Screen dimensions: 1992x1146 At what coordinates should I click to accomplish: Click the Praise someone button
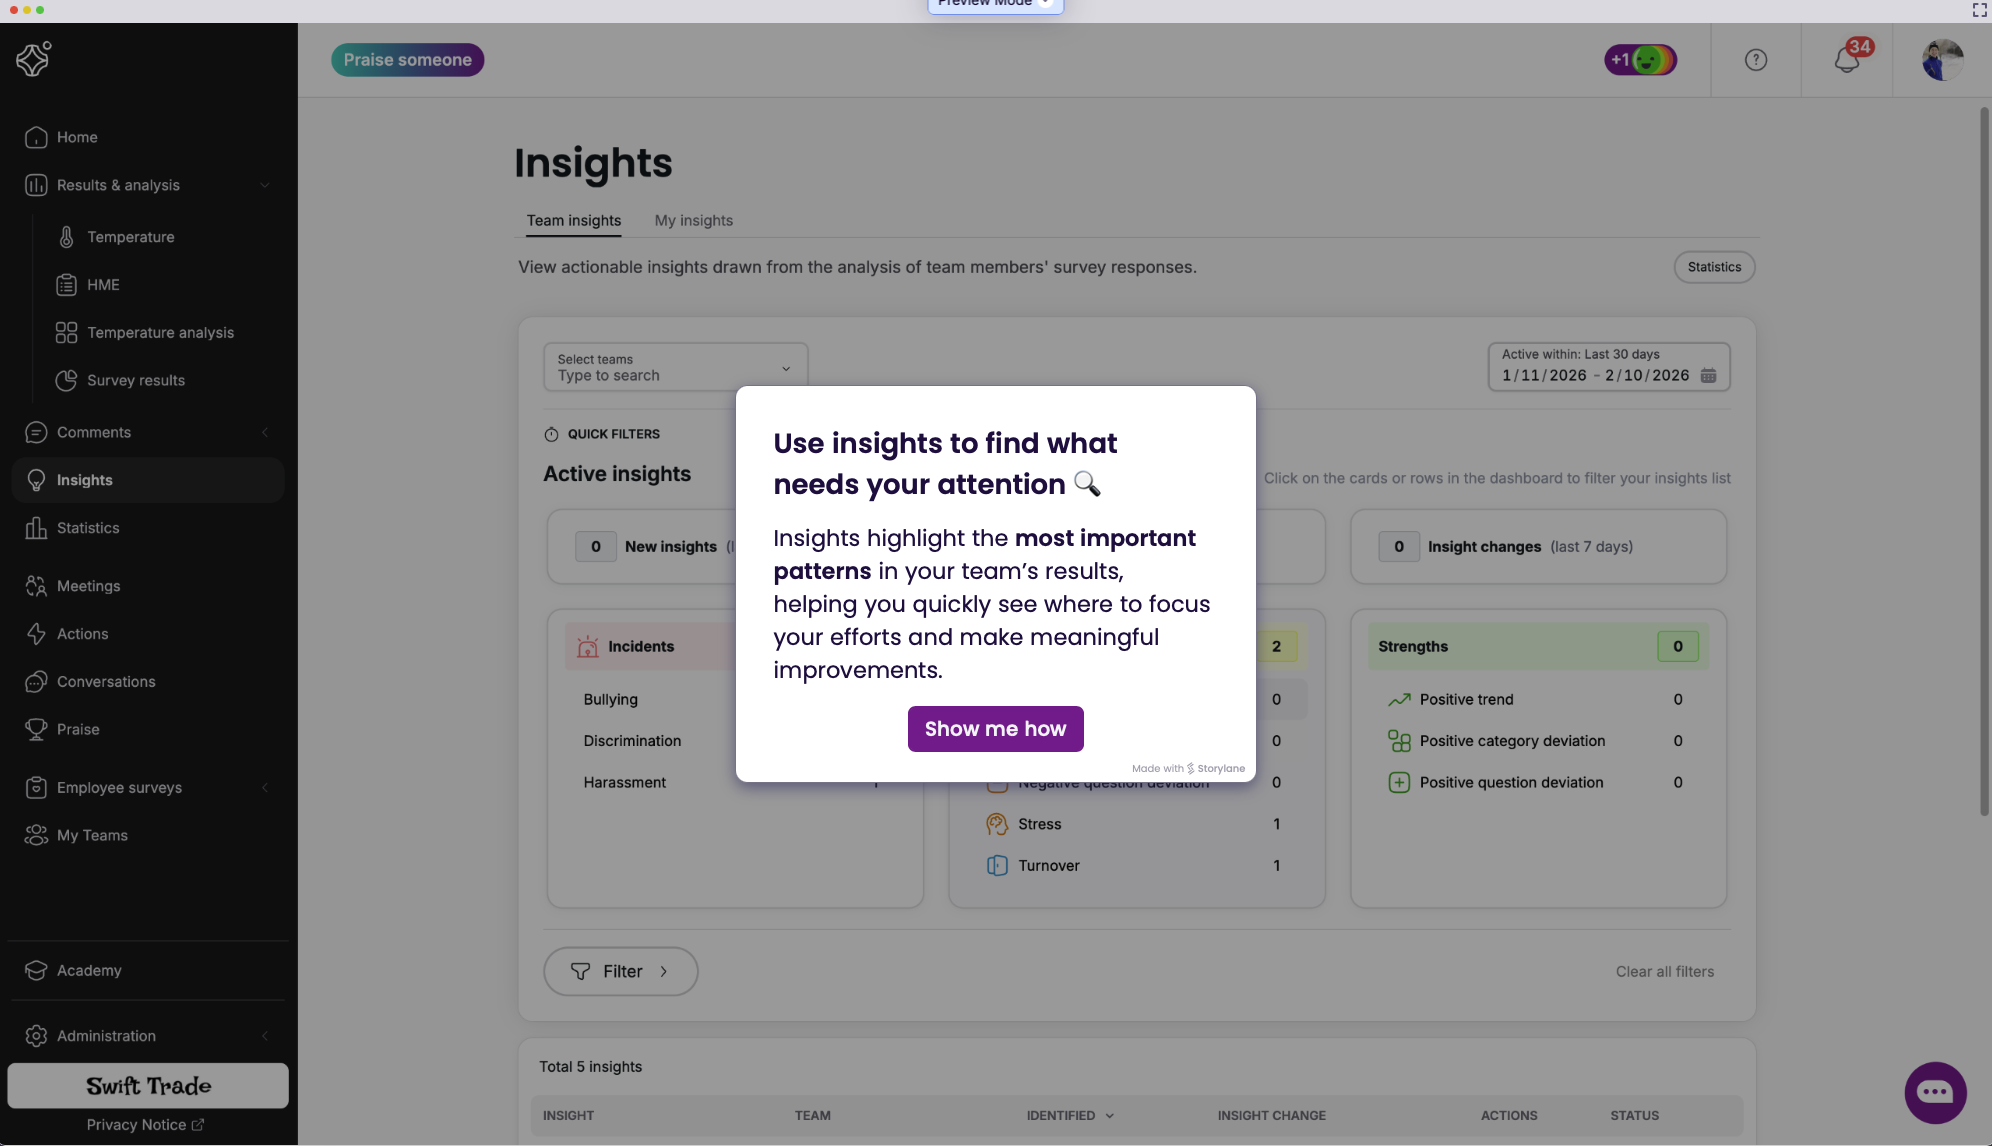coord(407,60)
